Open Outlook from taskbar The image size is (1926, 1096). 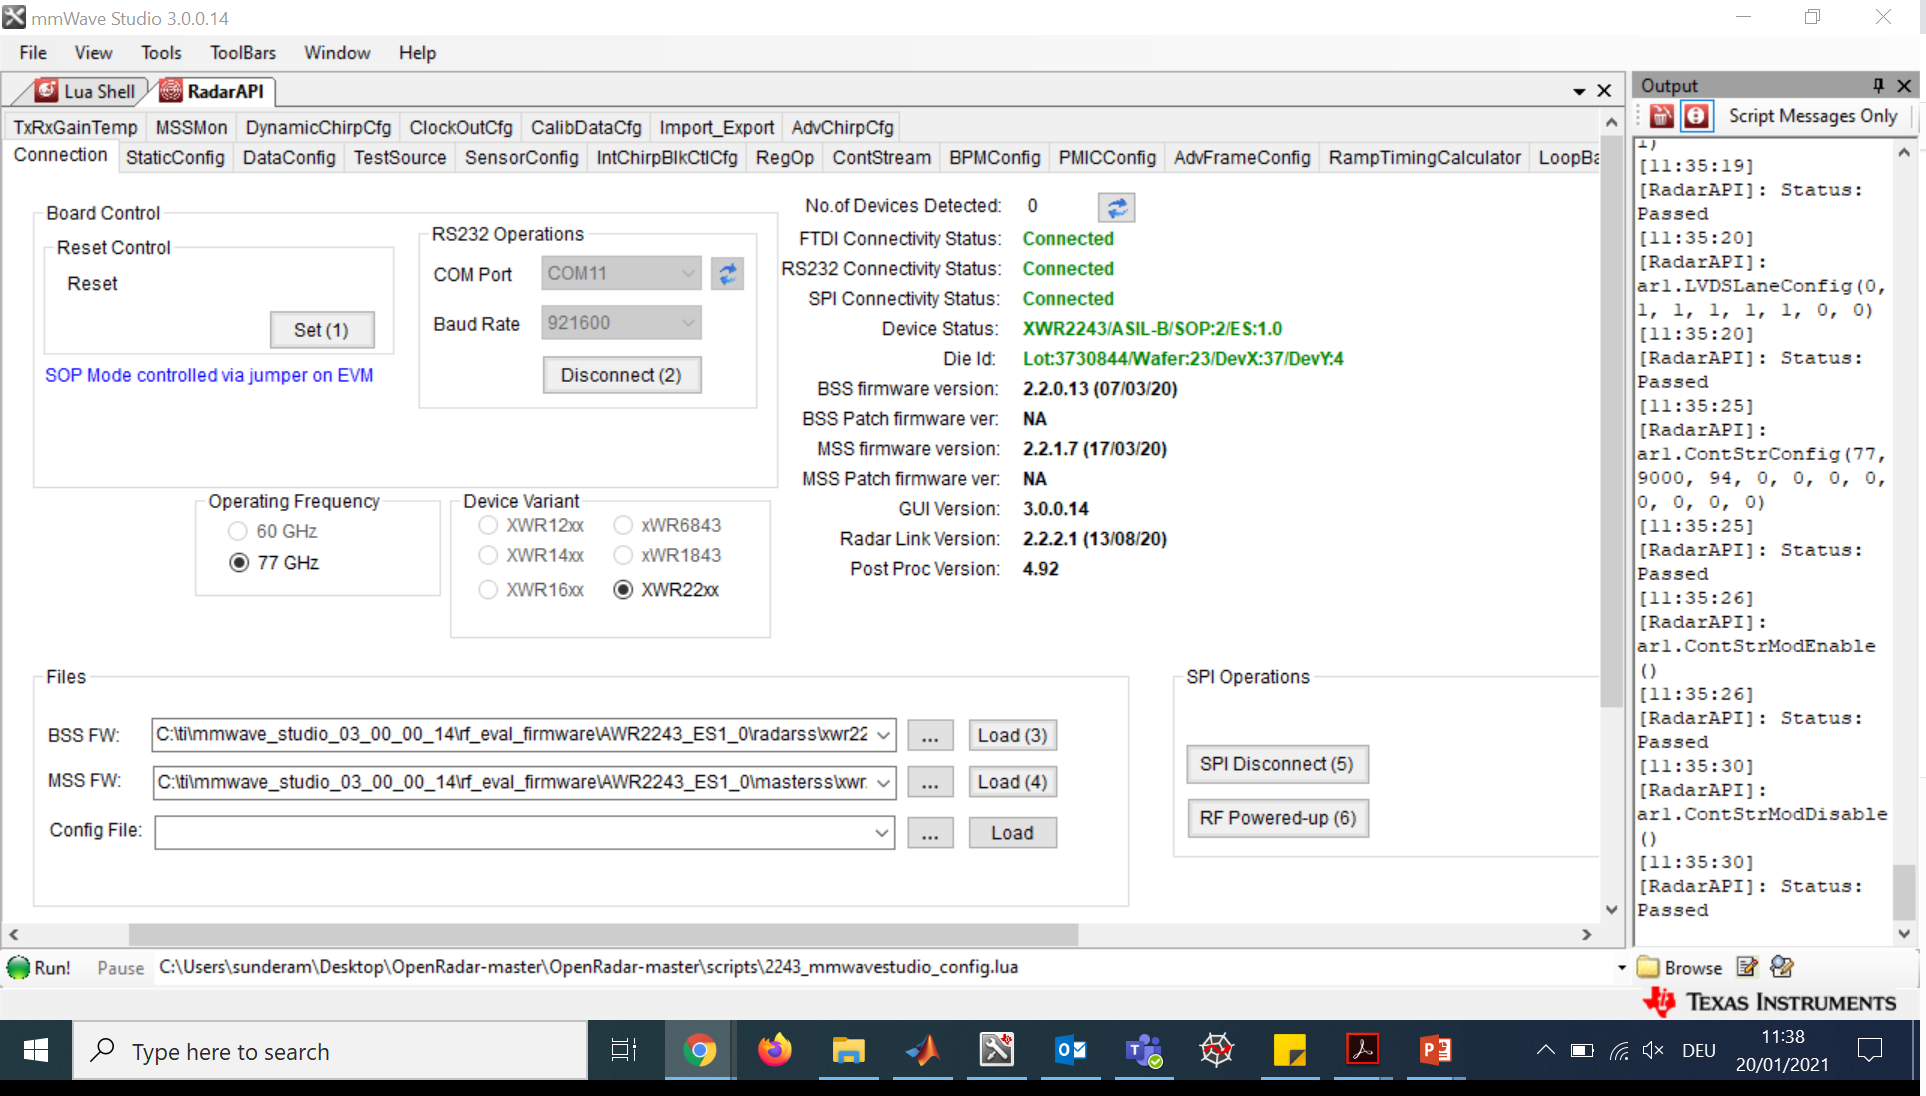tap(1070, 1050)
